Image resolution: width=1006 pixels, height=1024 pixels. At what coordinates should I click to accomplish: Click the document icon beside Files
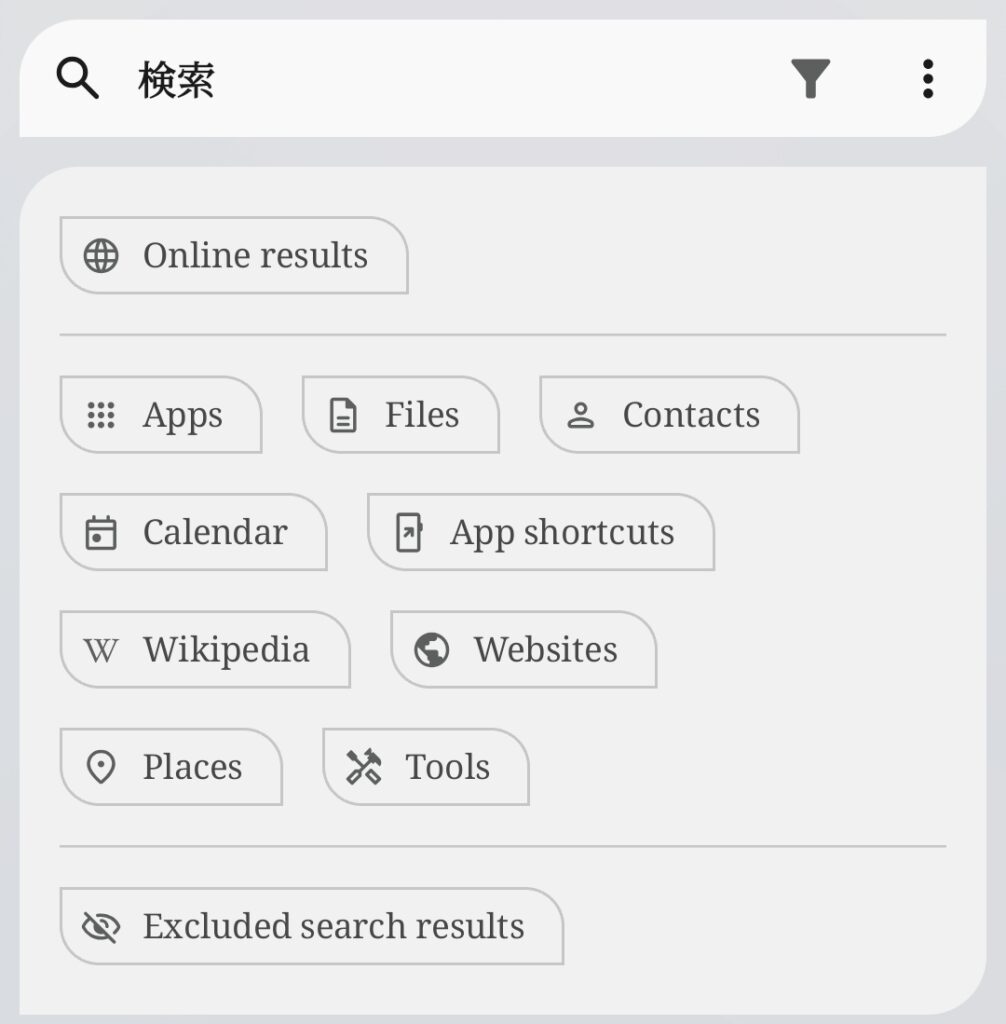pyautogui.click(x=343, y=415)
